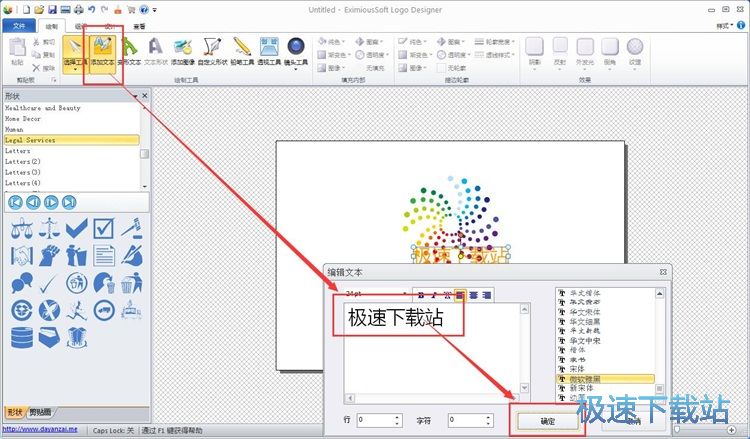This screenshot has width=750, height=439.
Task: Insert the checked box shape
Action: pos(104,229)
